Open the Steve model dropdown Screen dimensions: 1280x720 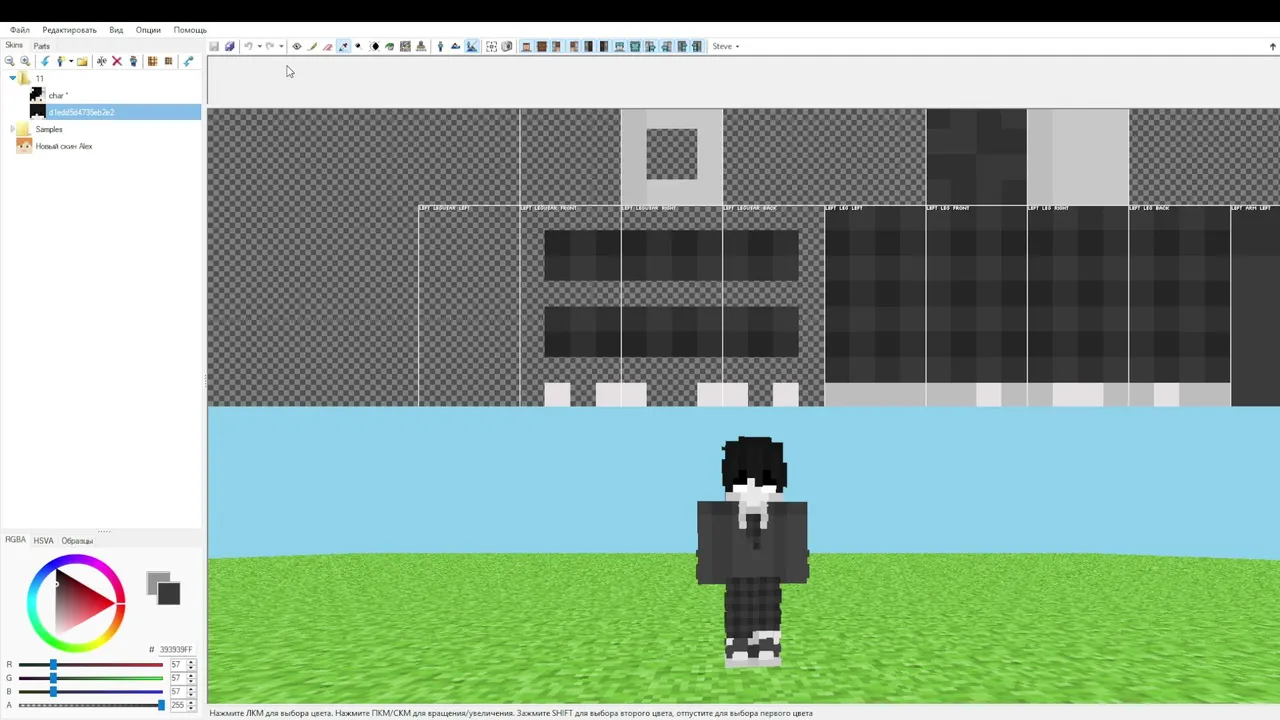[x=726, y=46]
